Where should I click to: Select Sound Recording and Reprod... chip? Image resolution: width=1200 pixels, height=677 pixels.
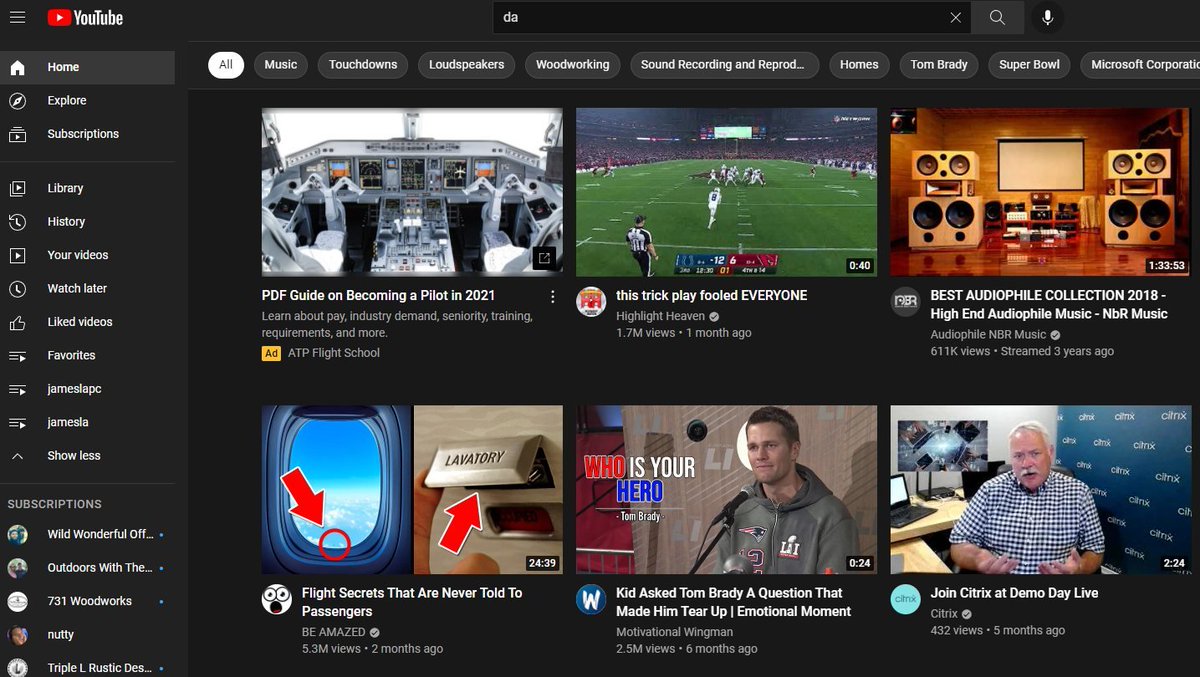click(x=723, y=64)
